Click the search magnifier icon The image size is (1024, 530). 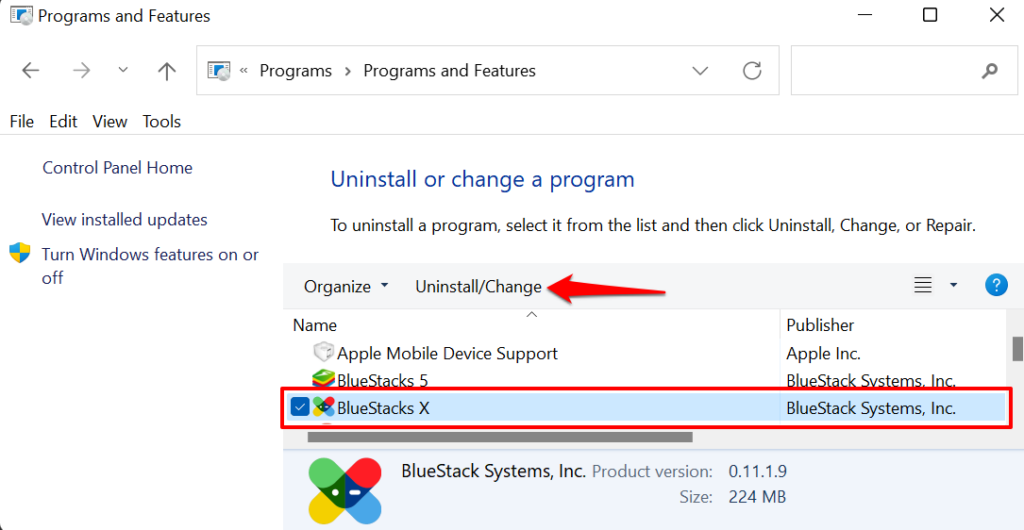coord(990,71)
